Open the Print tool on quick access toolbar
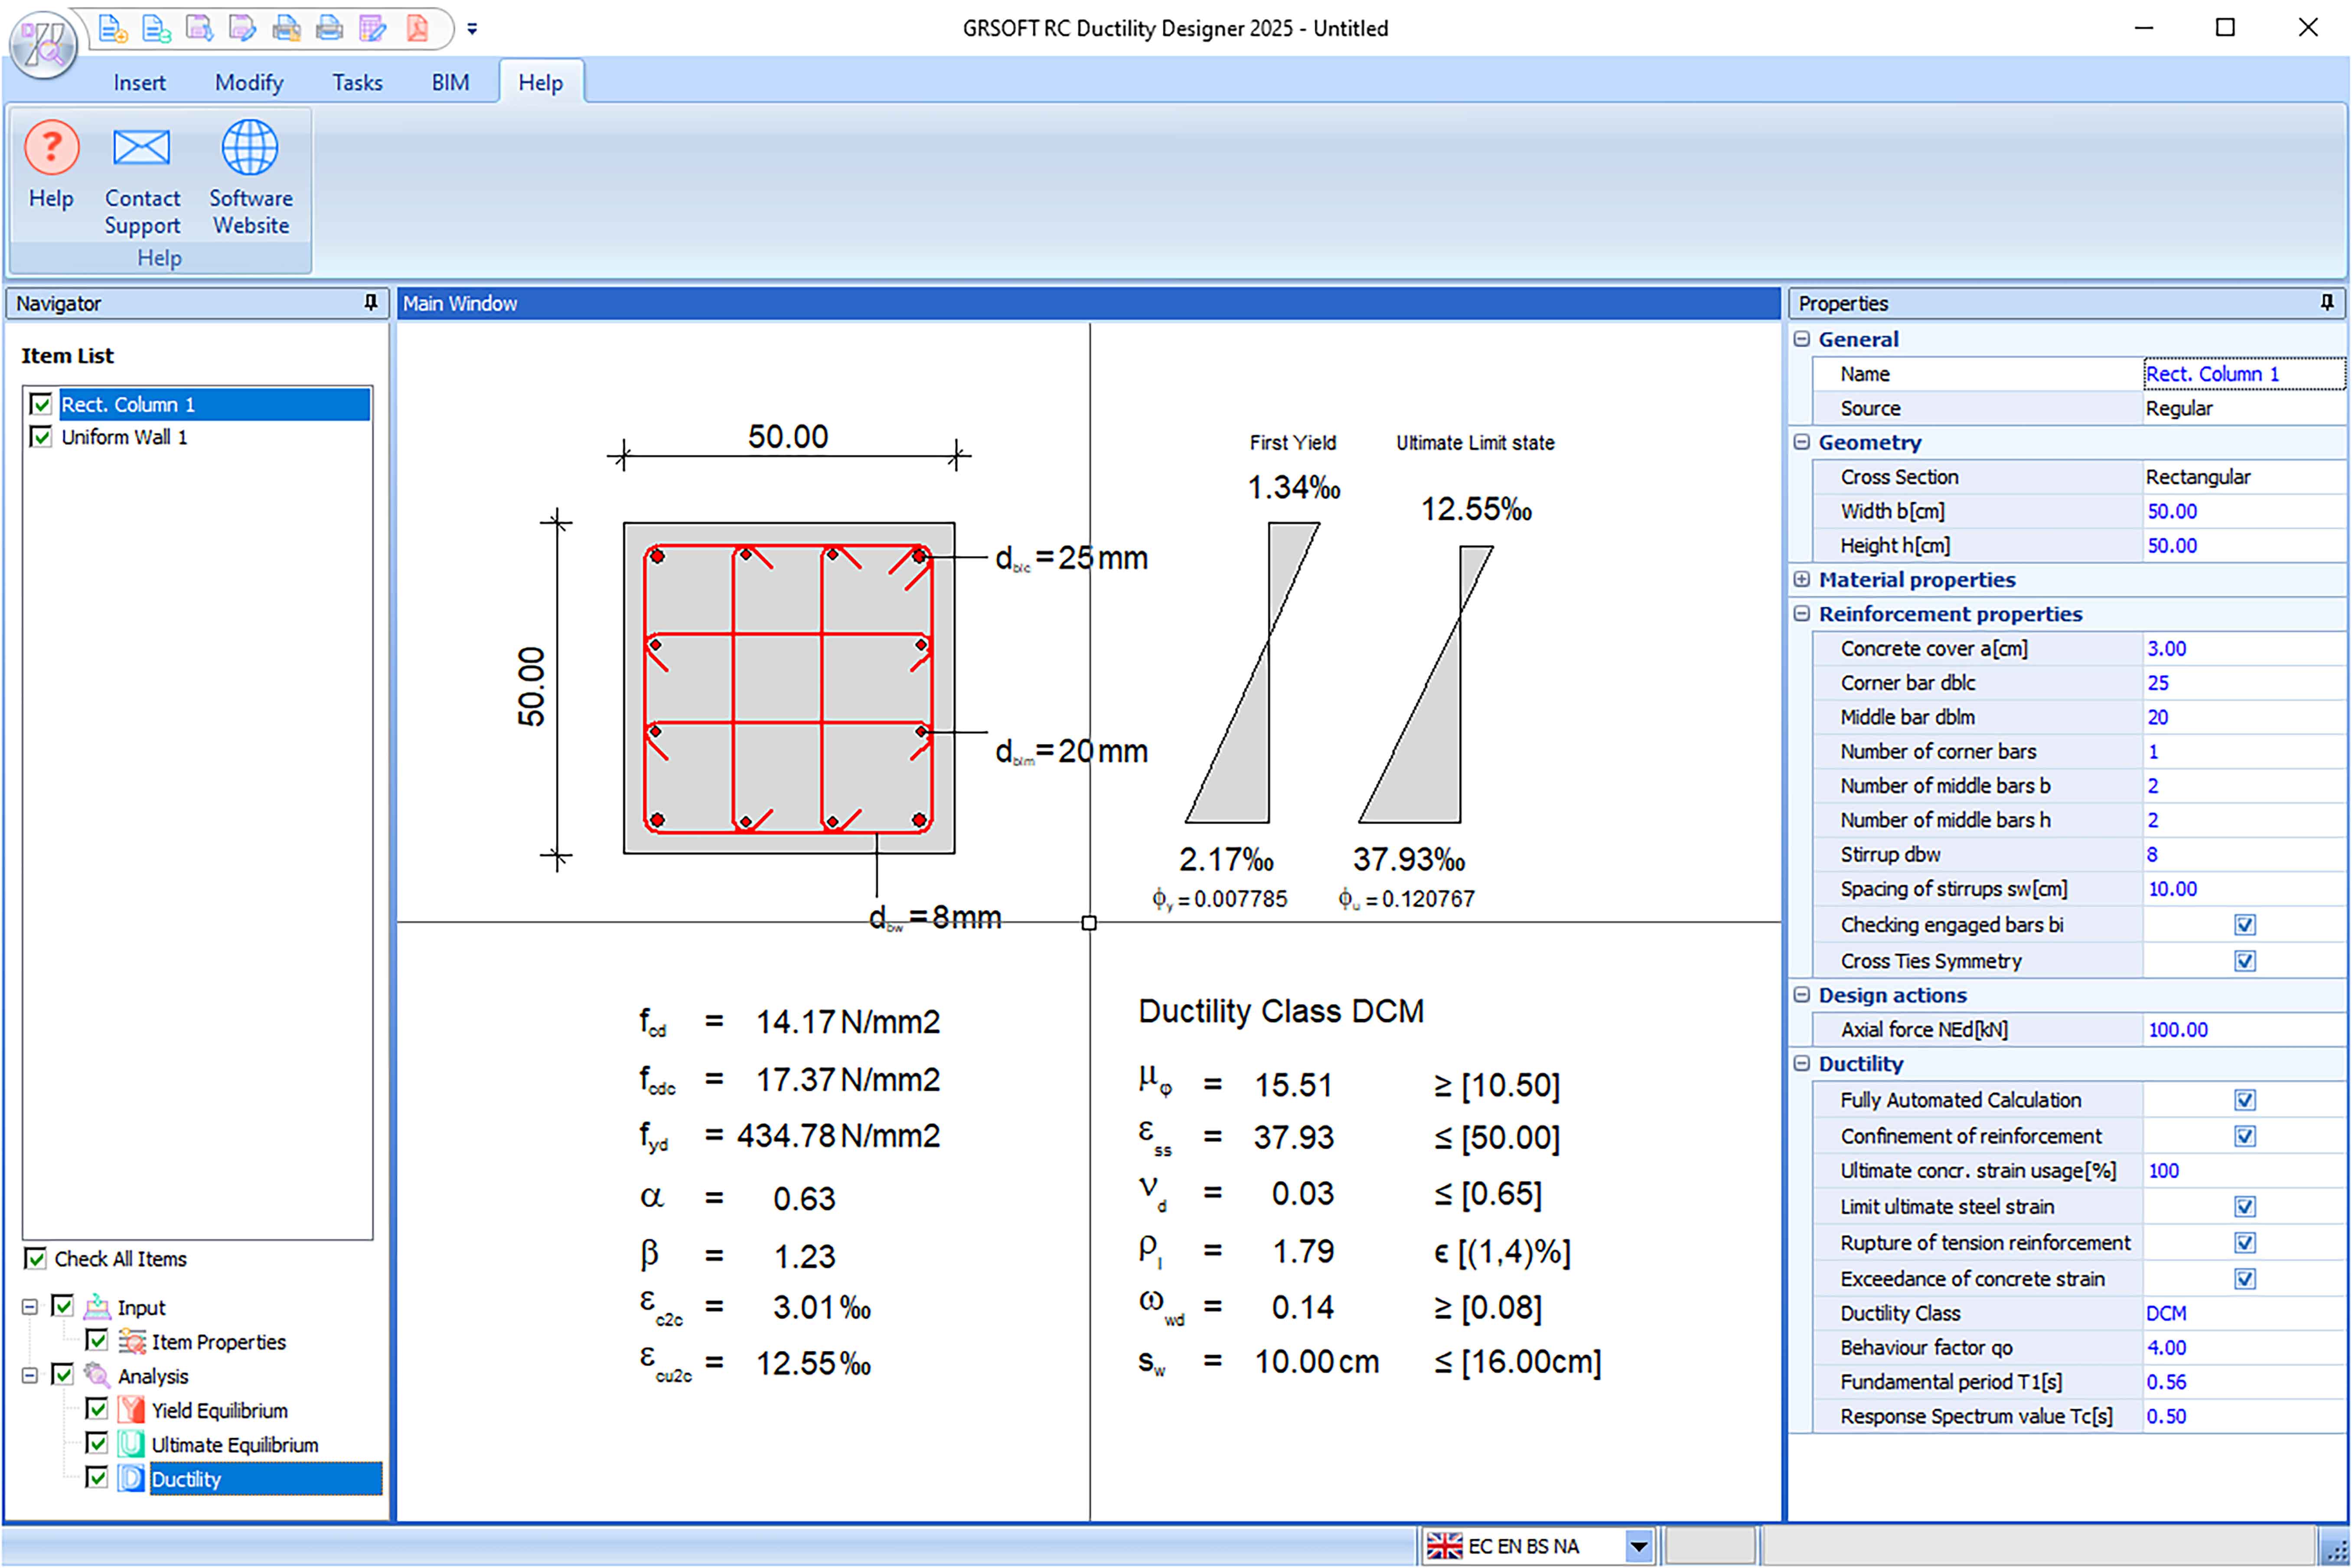 point(330,28)
